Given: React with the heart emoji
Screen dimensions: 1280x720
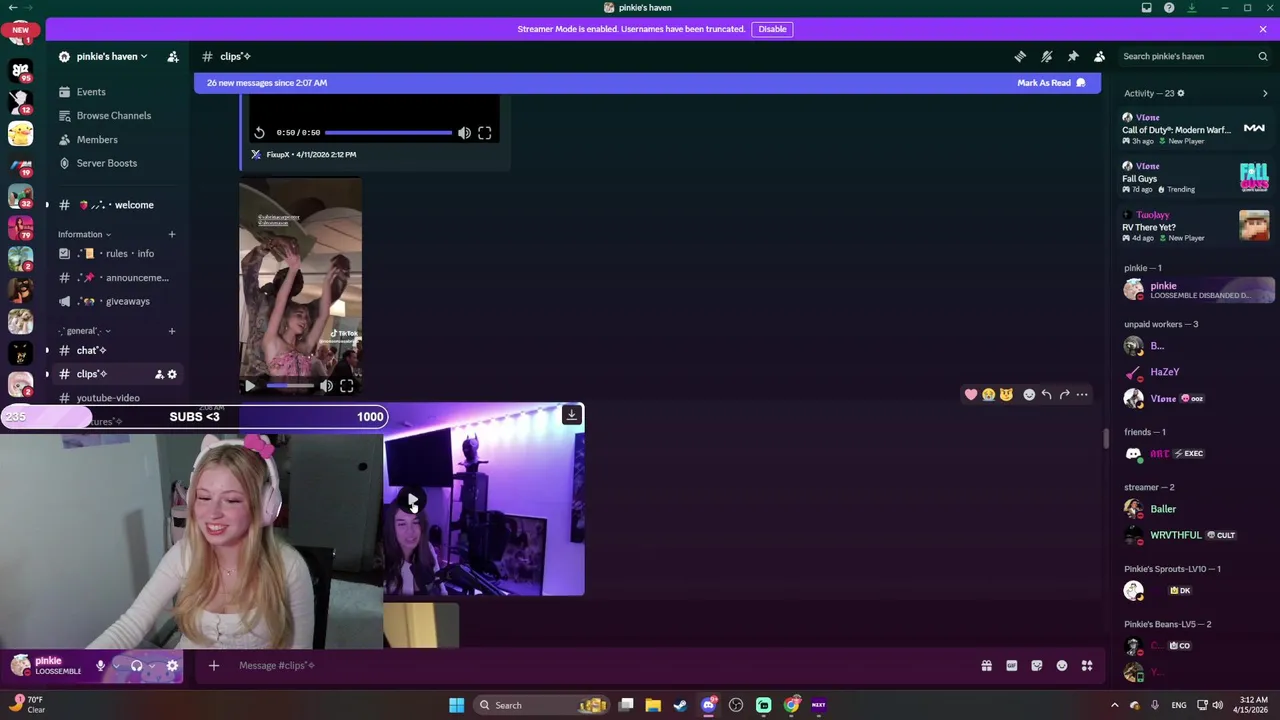Looking at the screenshot, I should pyautogui.click(x=970, y=395).
